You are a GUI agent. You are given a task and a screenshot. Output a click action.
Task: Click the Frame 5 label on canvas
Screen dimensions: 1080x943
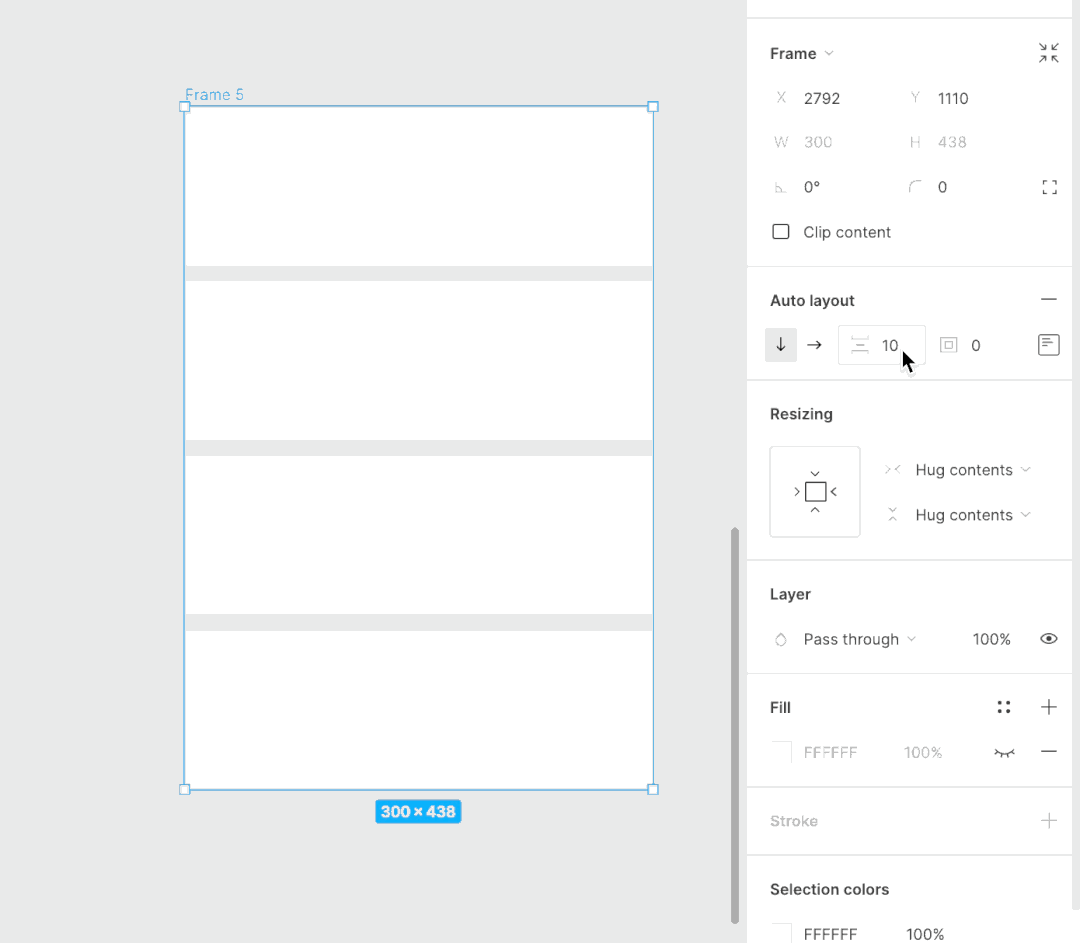tap(214, 94)
